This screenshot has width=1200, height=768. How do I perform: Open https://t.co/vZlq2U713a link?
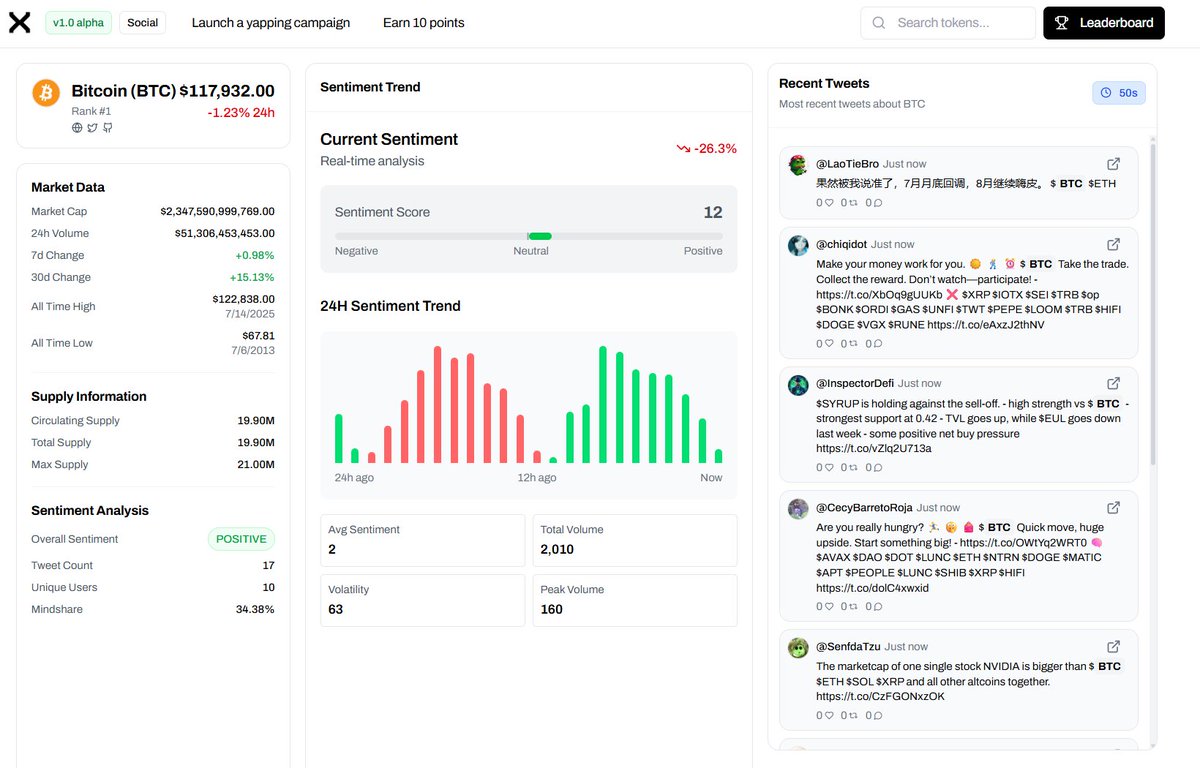874,449
